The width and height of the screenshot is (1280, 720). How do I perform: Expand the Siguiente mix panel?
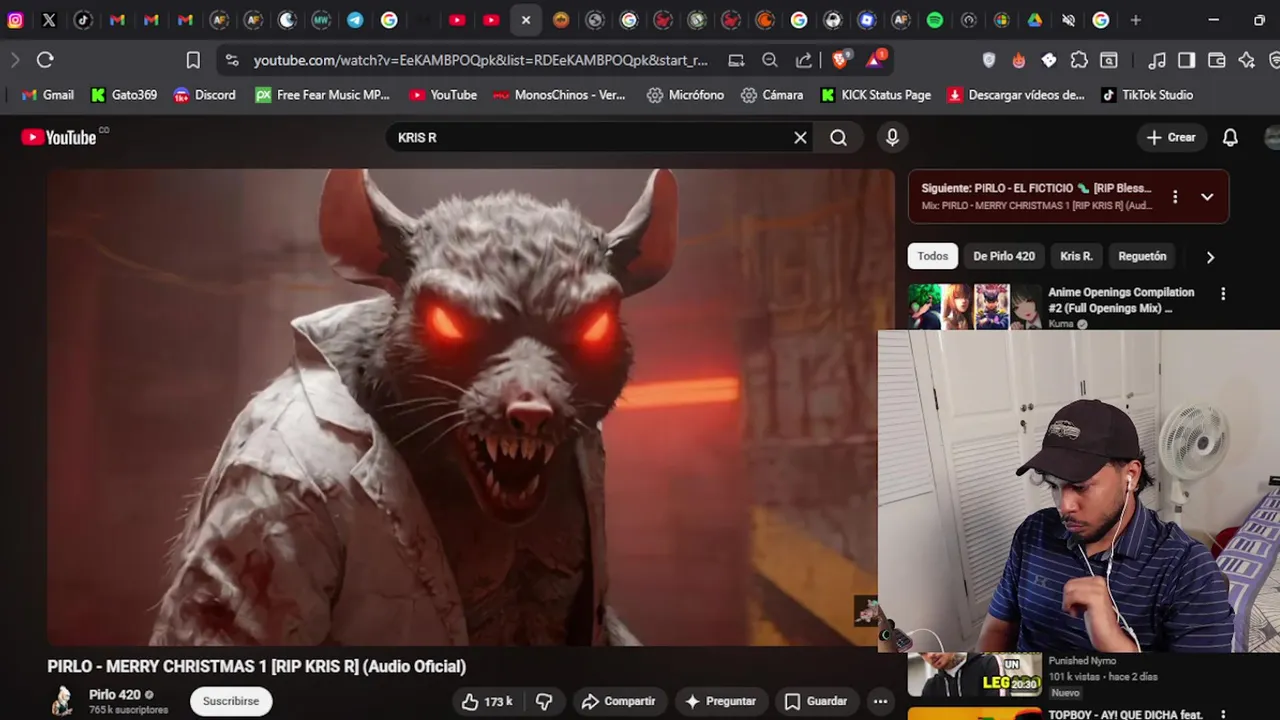(1207, 197)
